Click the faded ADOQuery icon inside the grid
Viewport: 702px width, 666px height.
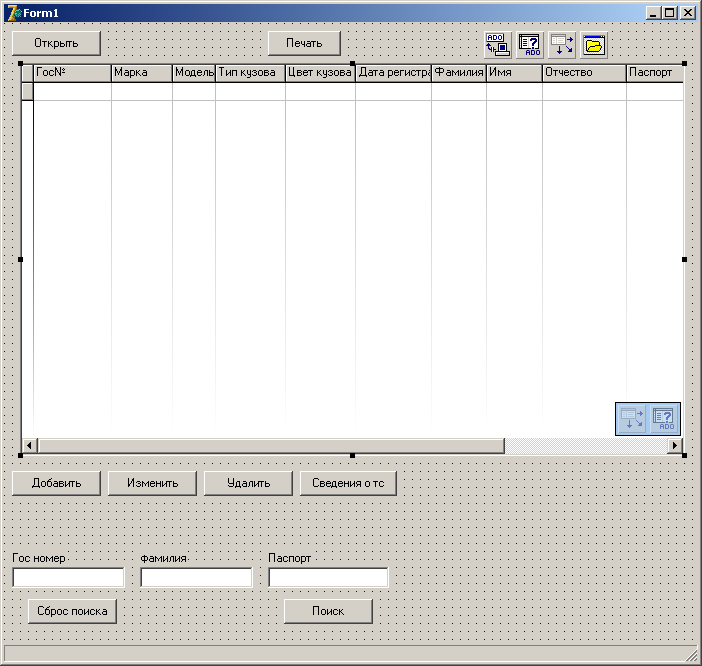pos(663,418)
